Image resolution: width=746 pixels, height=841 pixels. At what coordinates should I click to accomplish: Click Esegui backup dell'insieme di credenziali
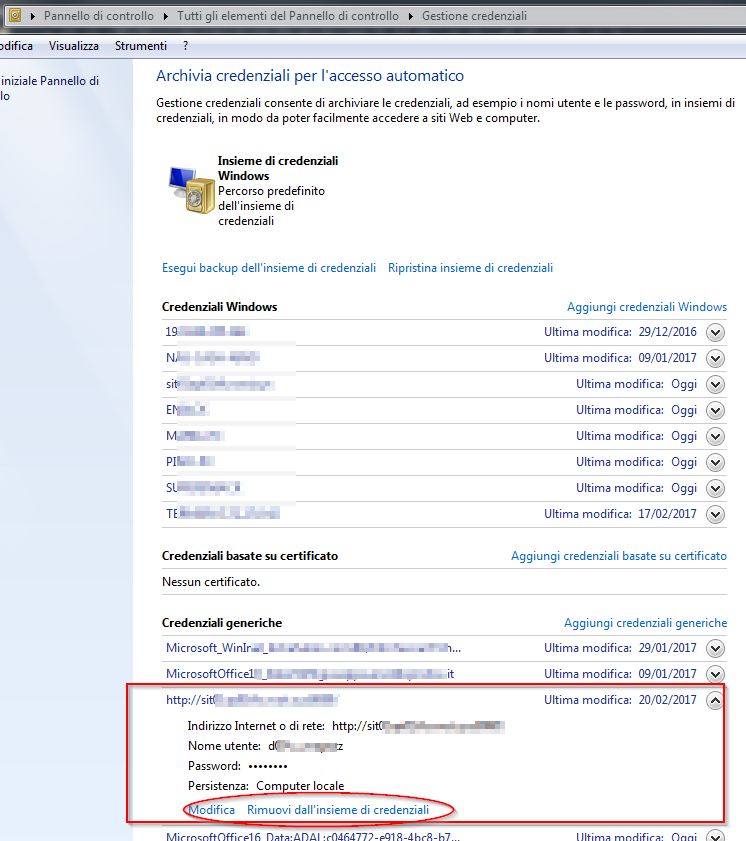[269, 268]
